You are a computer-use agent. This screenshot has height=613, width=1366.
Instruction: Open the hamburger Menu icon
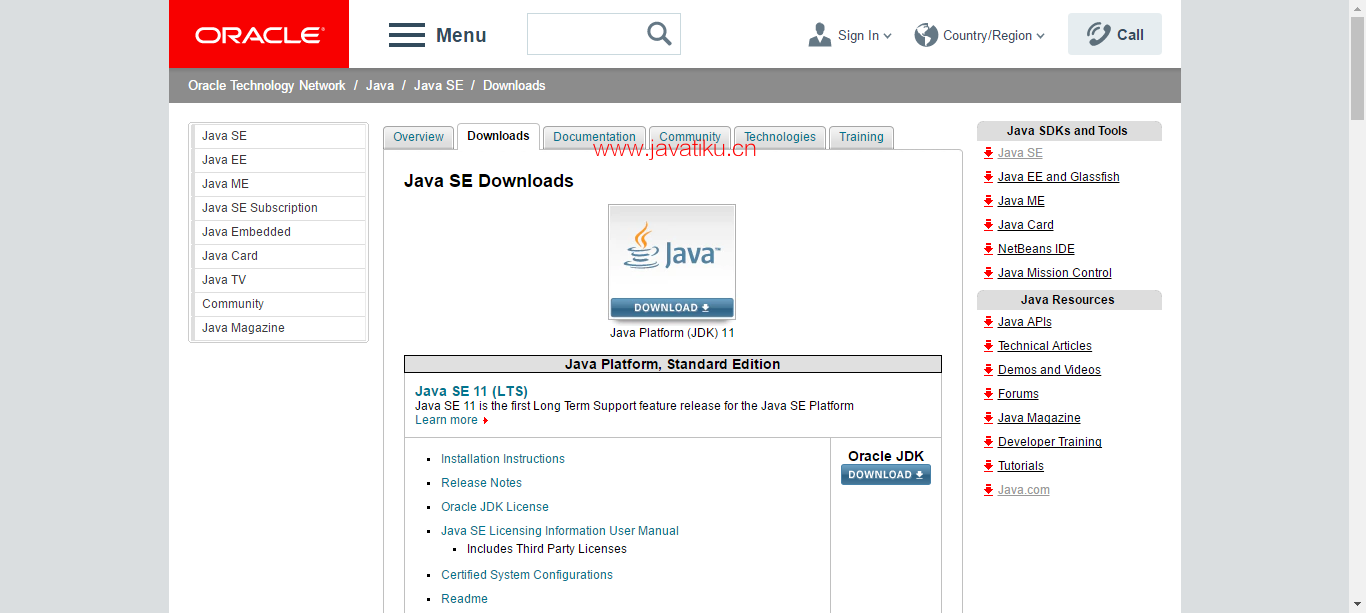point(407,35)
